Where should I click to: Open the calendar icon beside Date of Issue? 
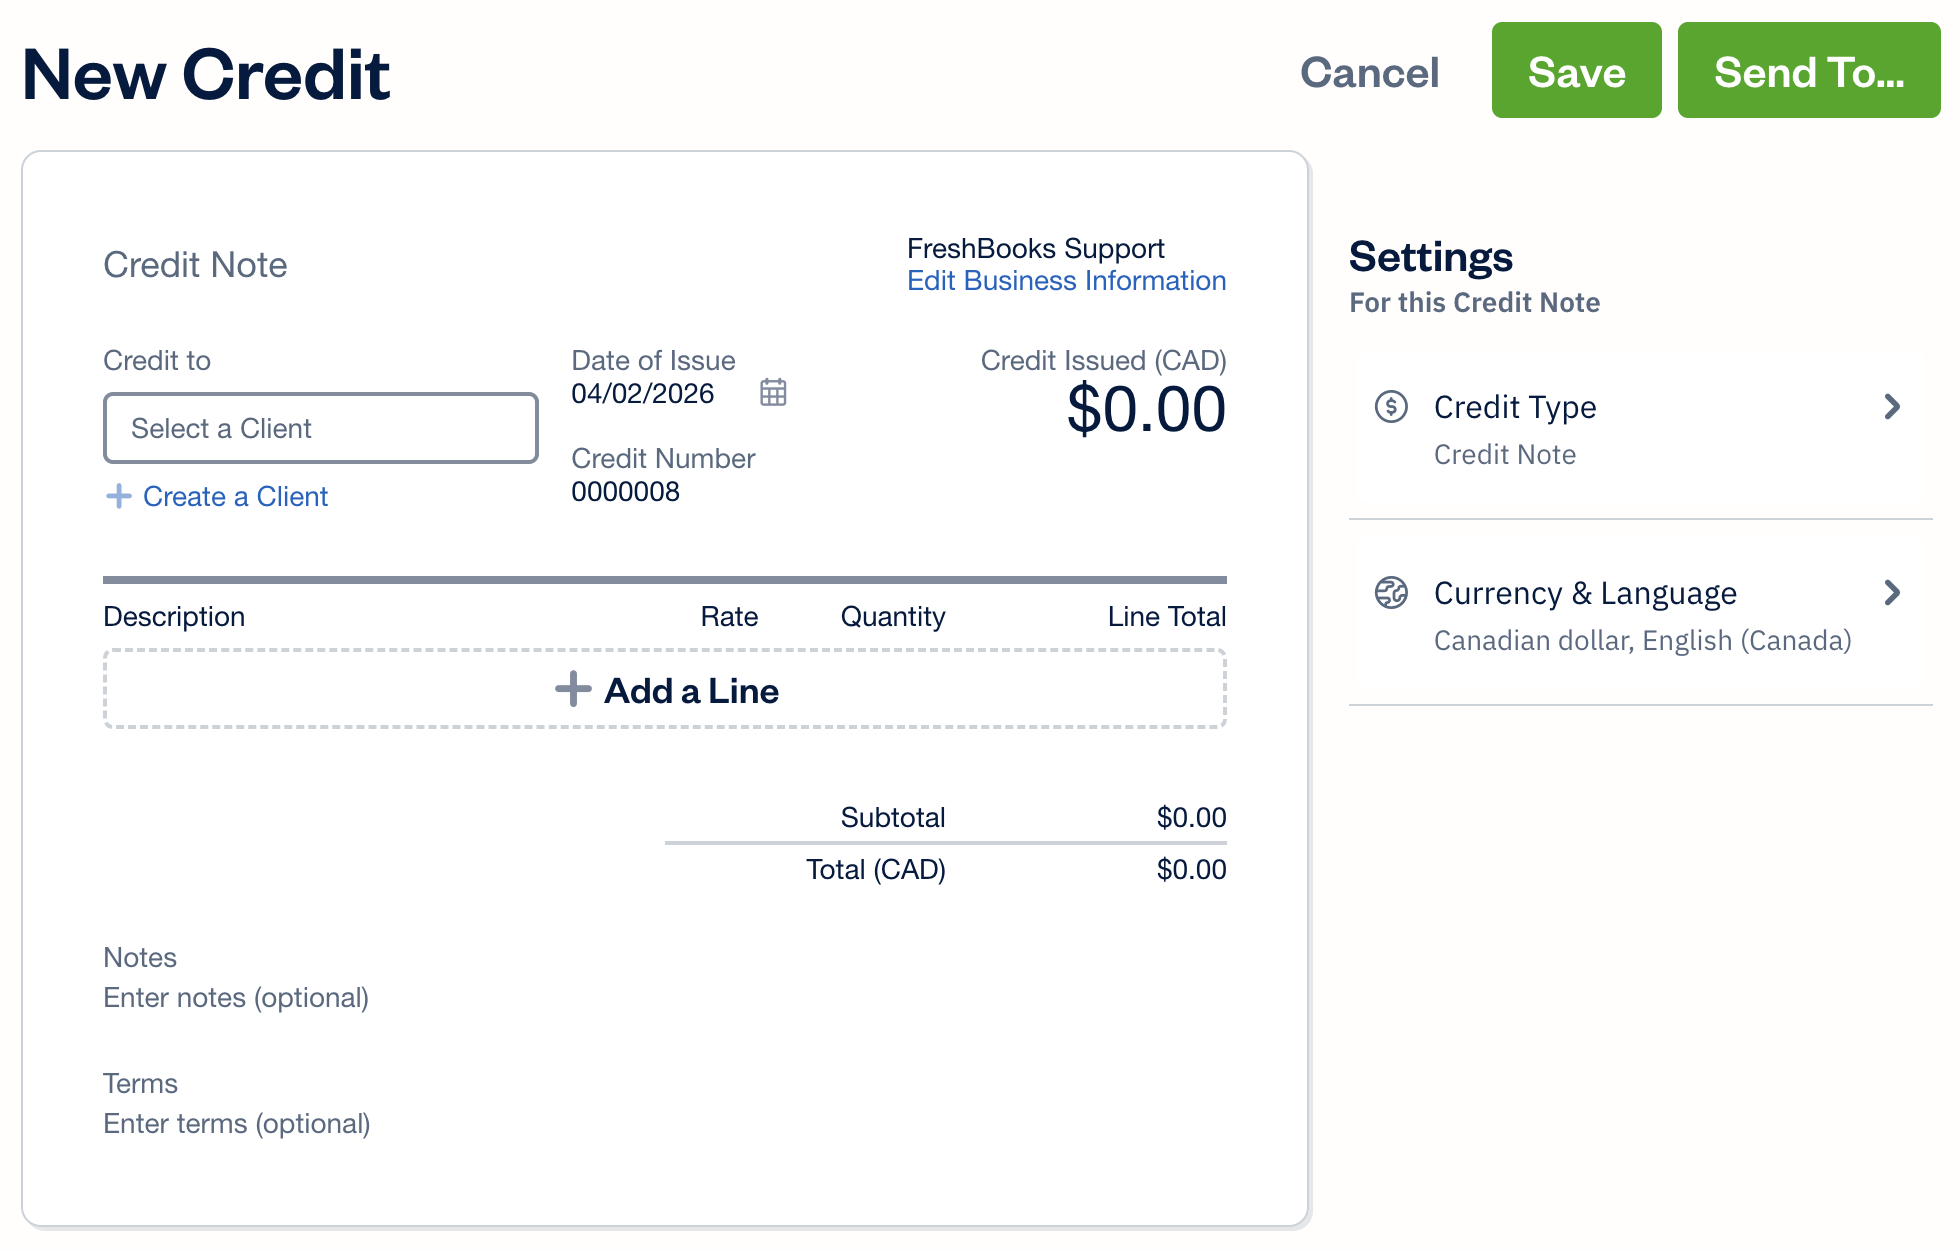click(772, 393)
